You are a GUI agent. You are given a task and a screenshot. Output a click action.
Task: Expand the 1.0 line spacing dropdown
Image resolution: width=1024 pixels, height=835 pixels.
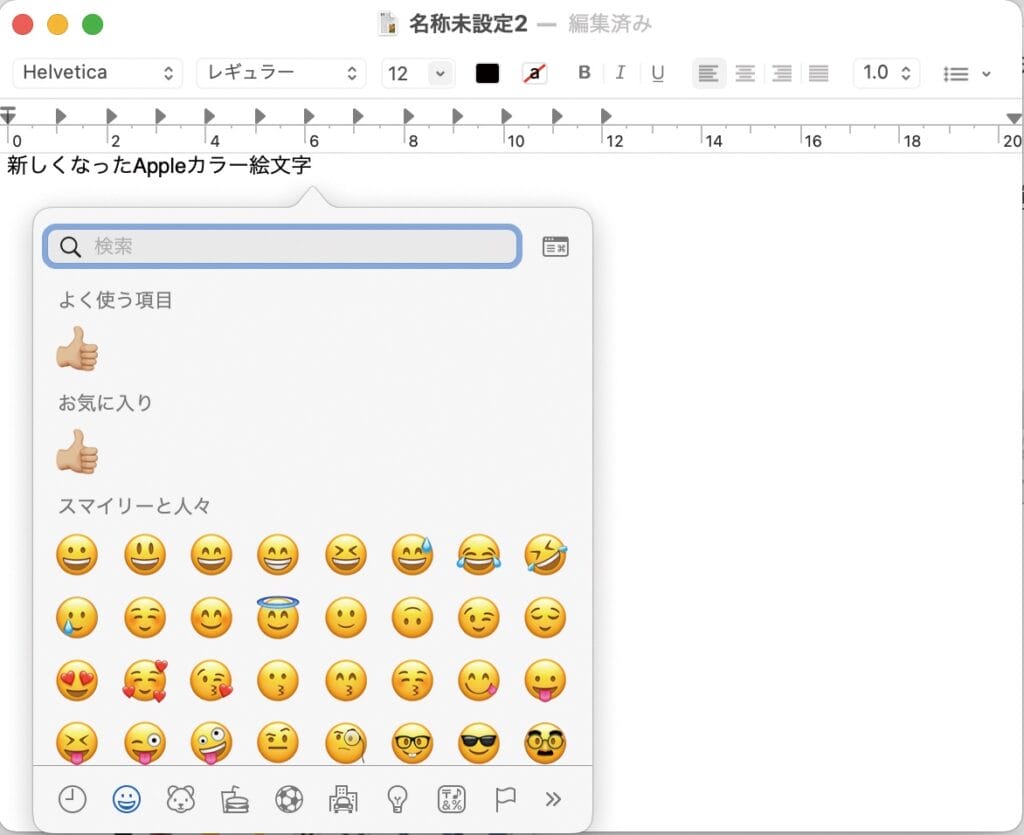[x=886, y=73]
